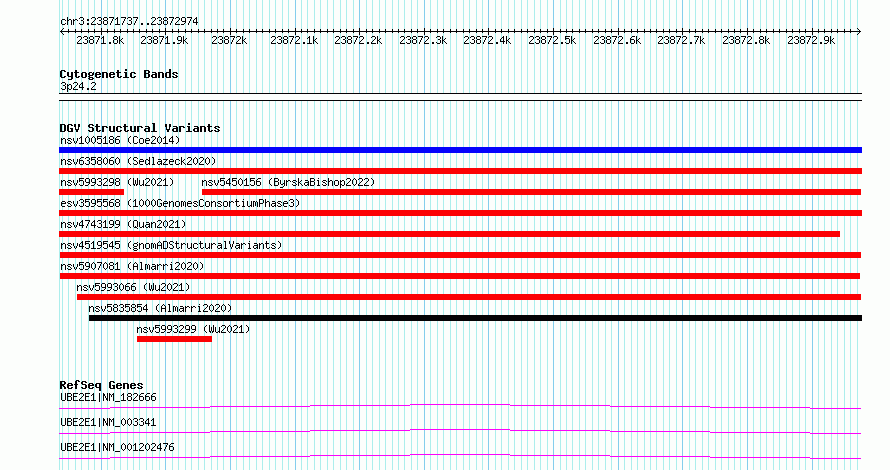890x470 pixels.
Task: Open the nsv5907081 (Almarri2020) label
Action: (x=132, y=266)
